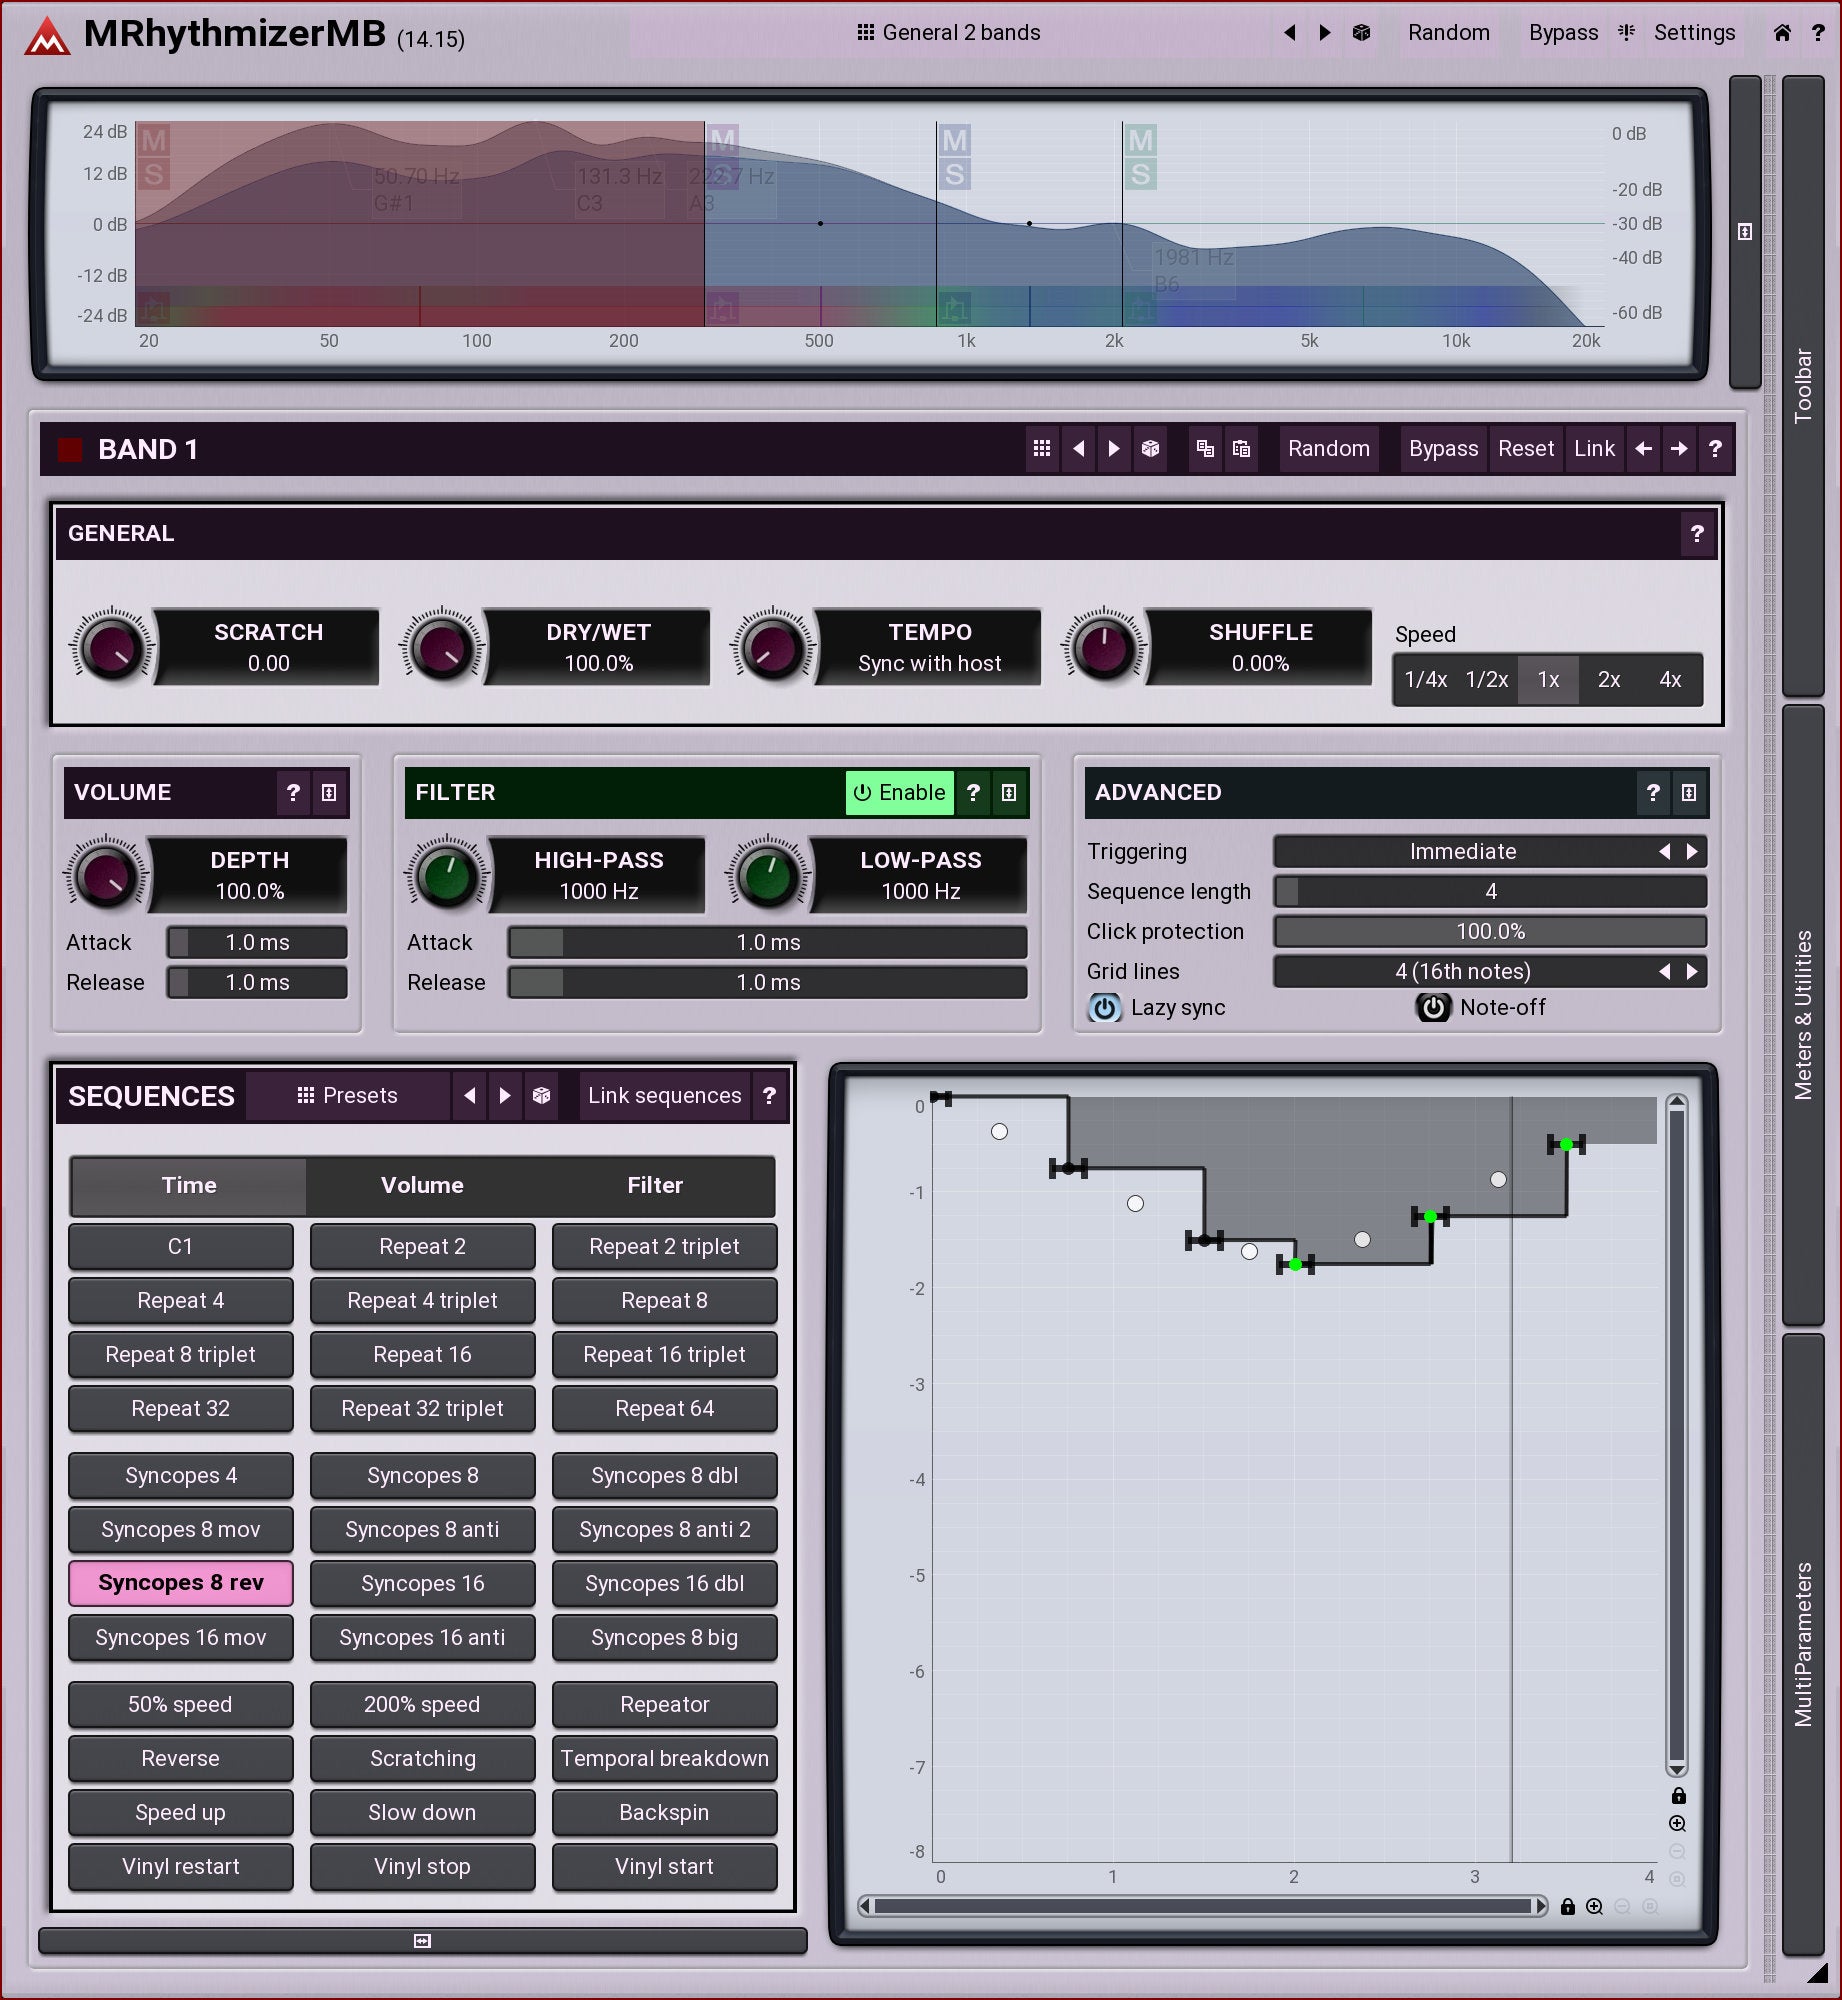
Task: Switch to the Volume sequences tab
Action: 422,1185
